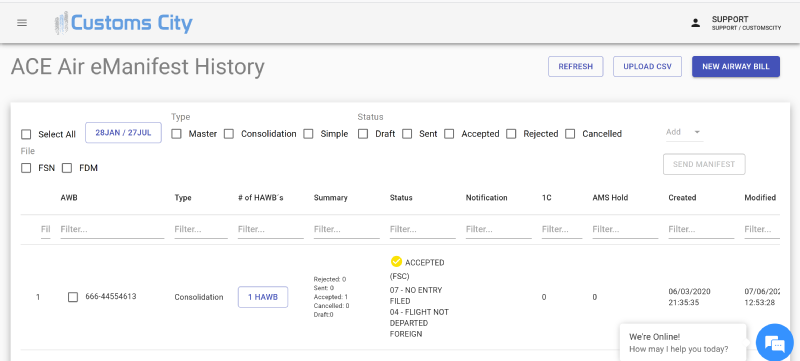The height and width of the screenshot is (361, 800).
Task: Click the 1 HAWB button
Action: [x=263, y=297]
